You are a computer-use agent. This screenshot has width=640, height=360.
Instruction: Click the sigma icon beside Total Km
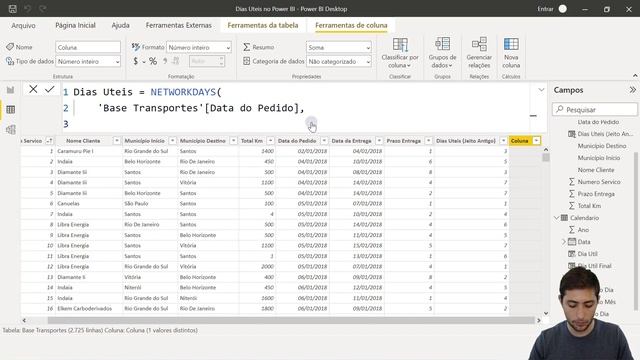point(571,206)
